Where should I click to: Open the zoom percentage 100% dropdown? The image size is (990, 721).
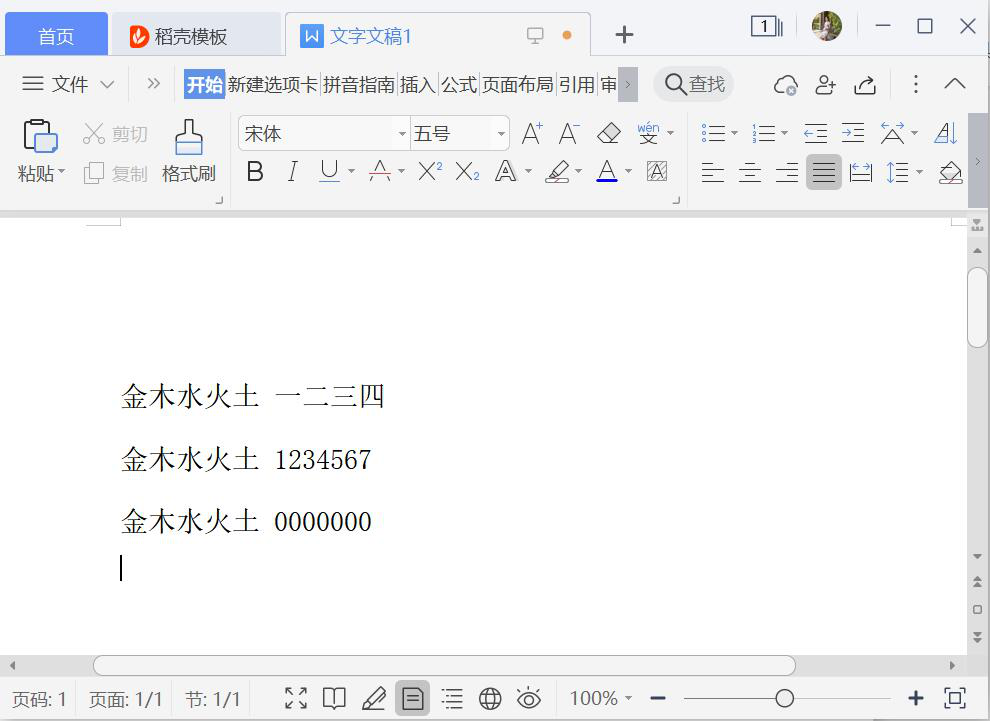pyautogui.click(x=600, y=698)
